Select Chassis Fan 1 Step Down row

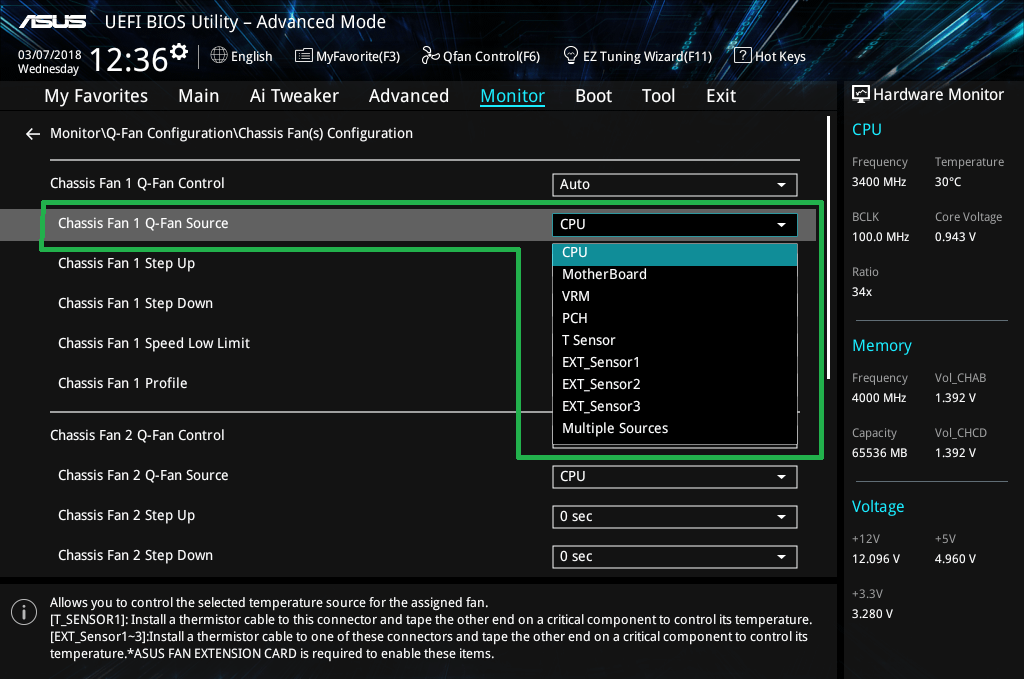click(x=135, y=304)
